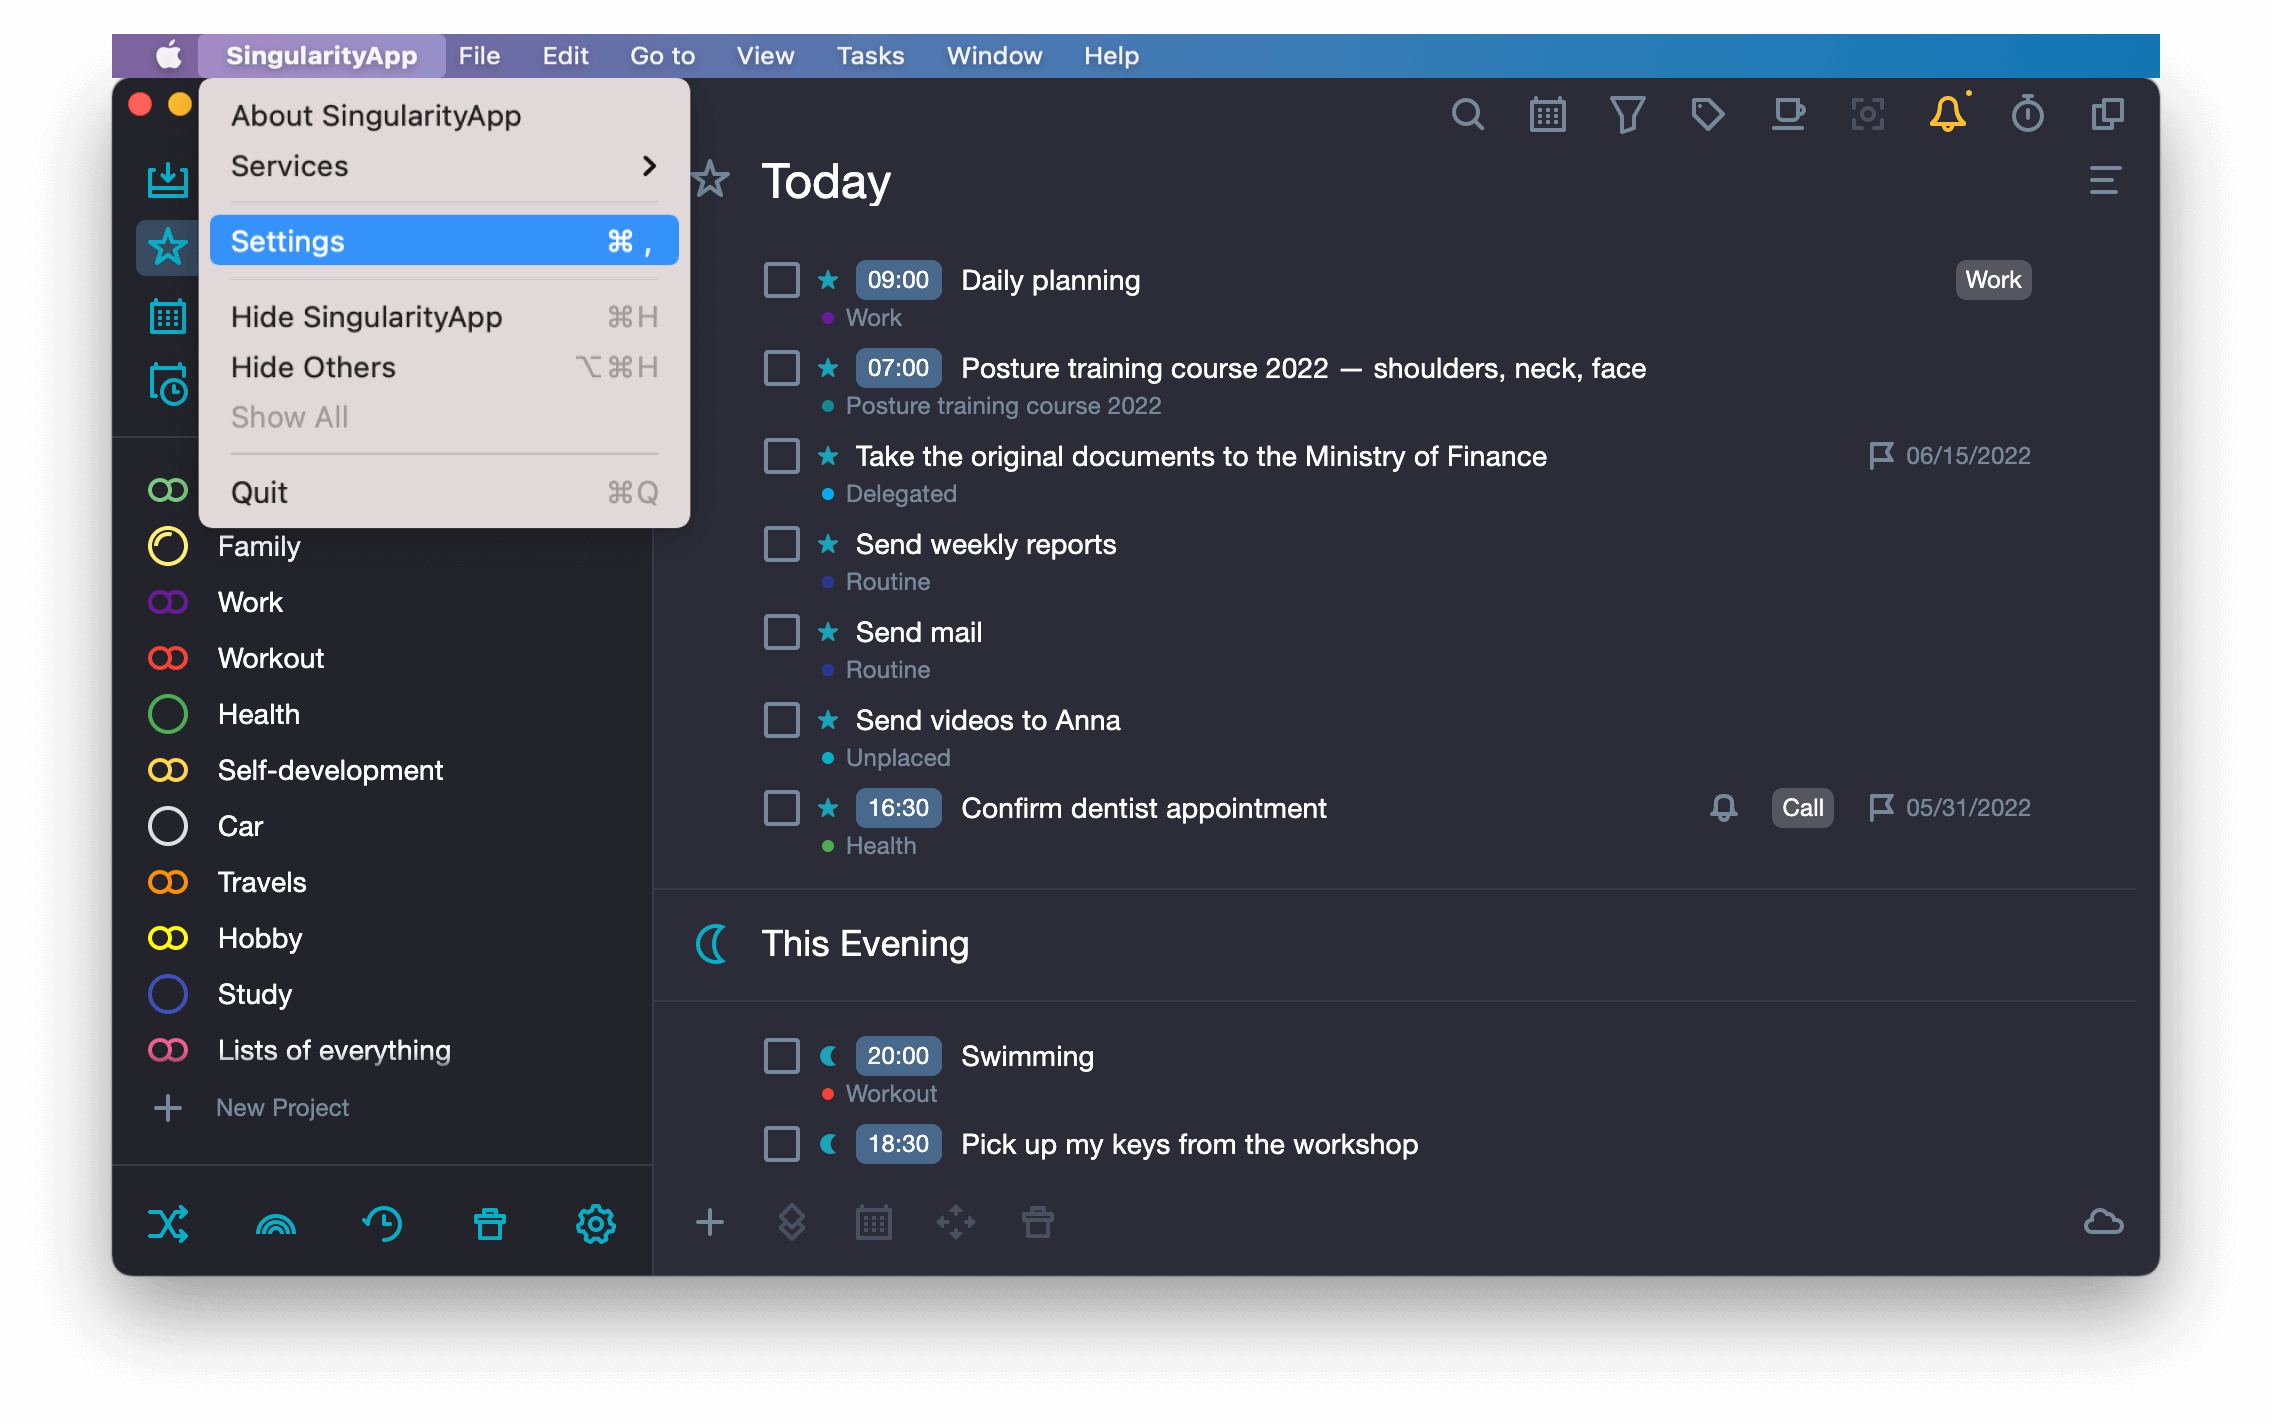The image size is (2272, 1424).
Task: Open the Inbox tray icon in sidebar
Action: [x=167, y=181]
